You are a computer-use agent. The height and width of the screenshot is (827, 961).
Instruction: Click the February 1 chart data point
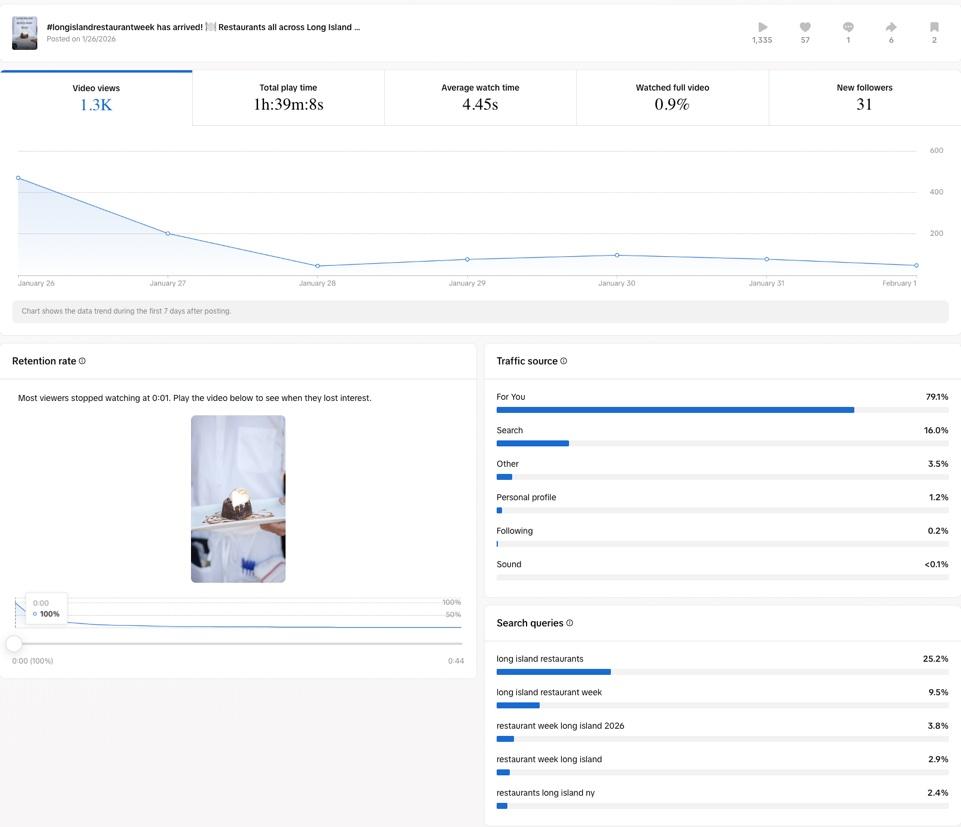point(916,265)
